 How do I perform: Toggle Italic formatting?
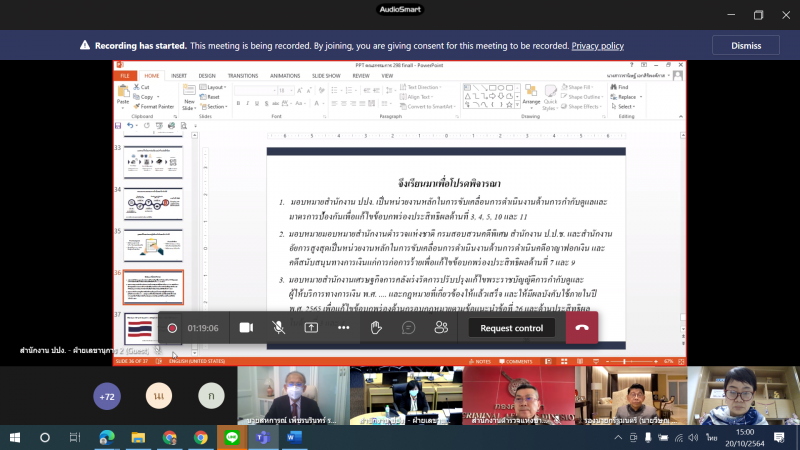(247, 104)
